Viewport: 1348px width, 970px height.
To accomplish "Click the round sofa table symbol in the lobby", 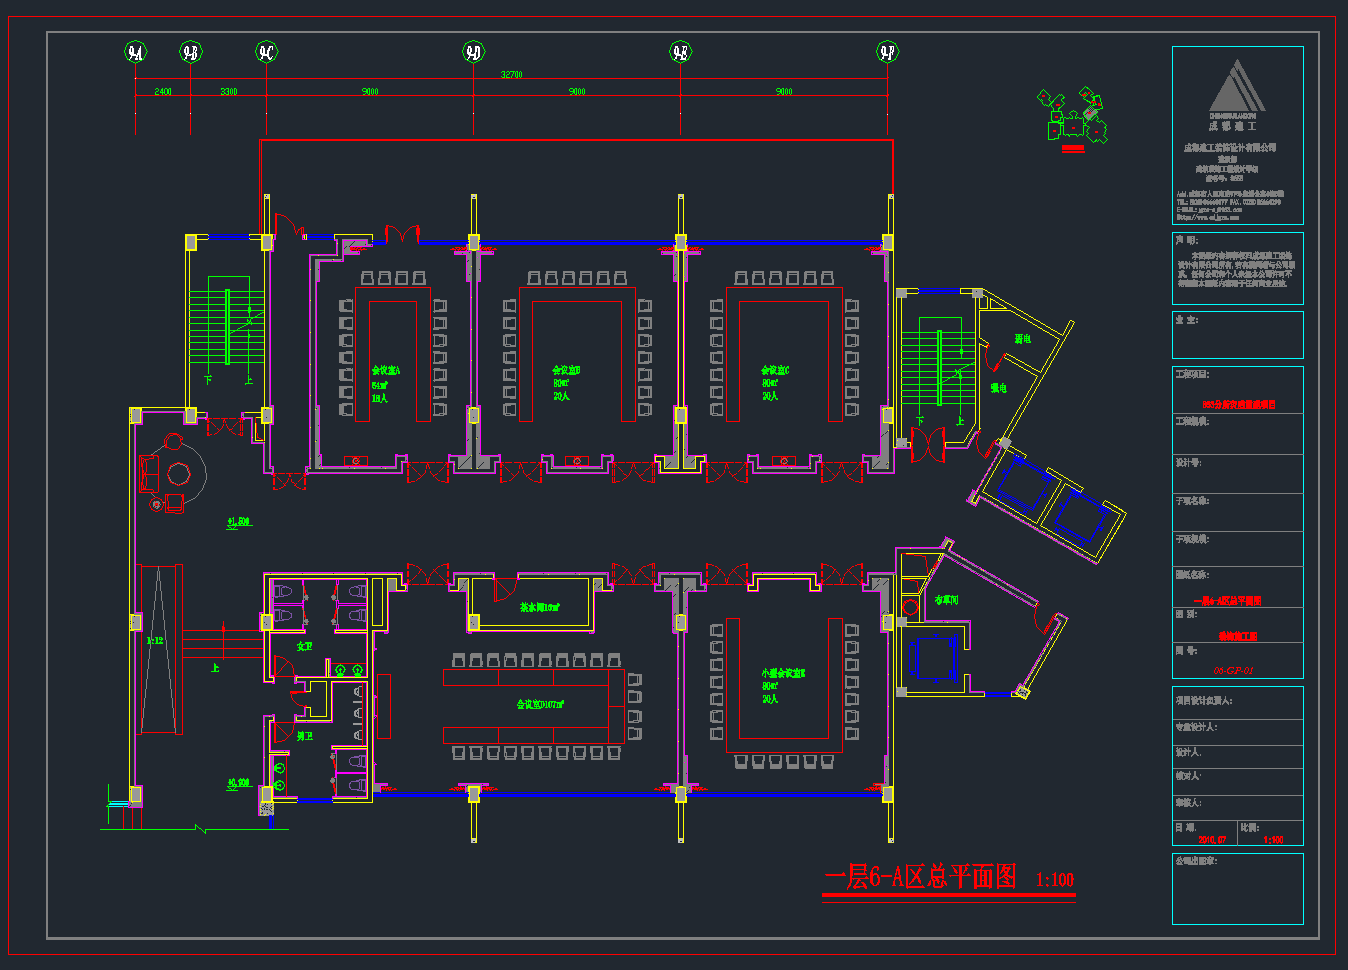I will tap(178, 473).
